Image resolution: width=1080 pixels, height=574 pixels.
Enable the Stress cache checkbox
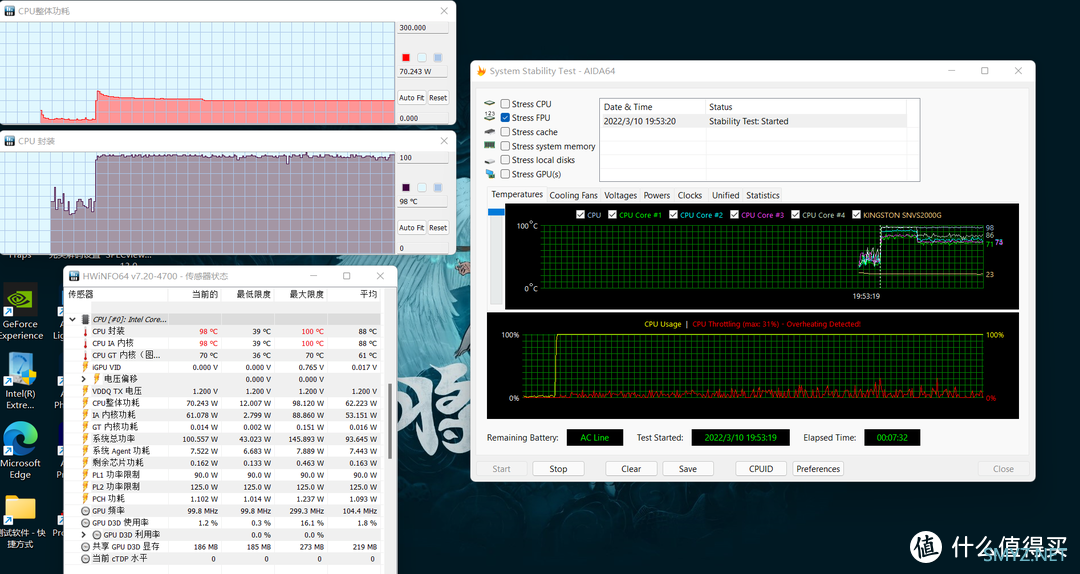(505, 132)
